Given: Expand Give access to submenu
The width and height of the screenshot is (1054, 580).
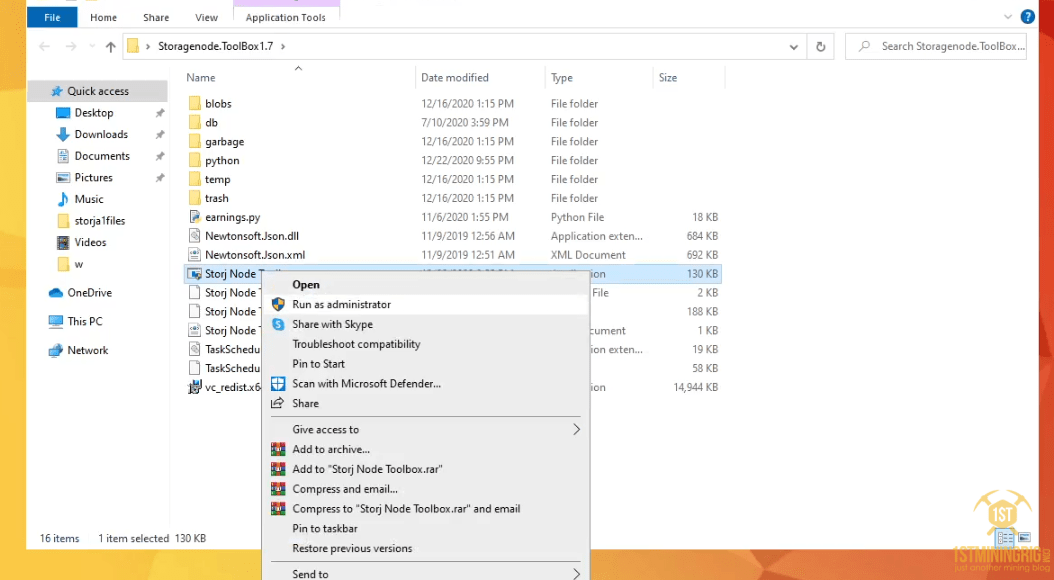Looking at the screenshot, I should pyautogui.click(x=426, y=429).
